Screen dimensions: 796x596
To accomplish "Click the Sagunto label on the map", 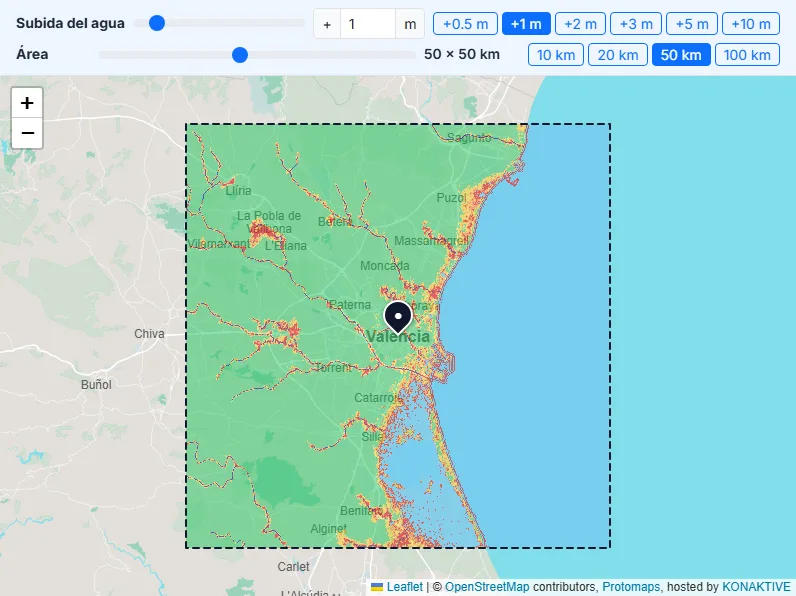I will pos(469,138).
